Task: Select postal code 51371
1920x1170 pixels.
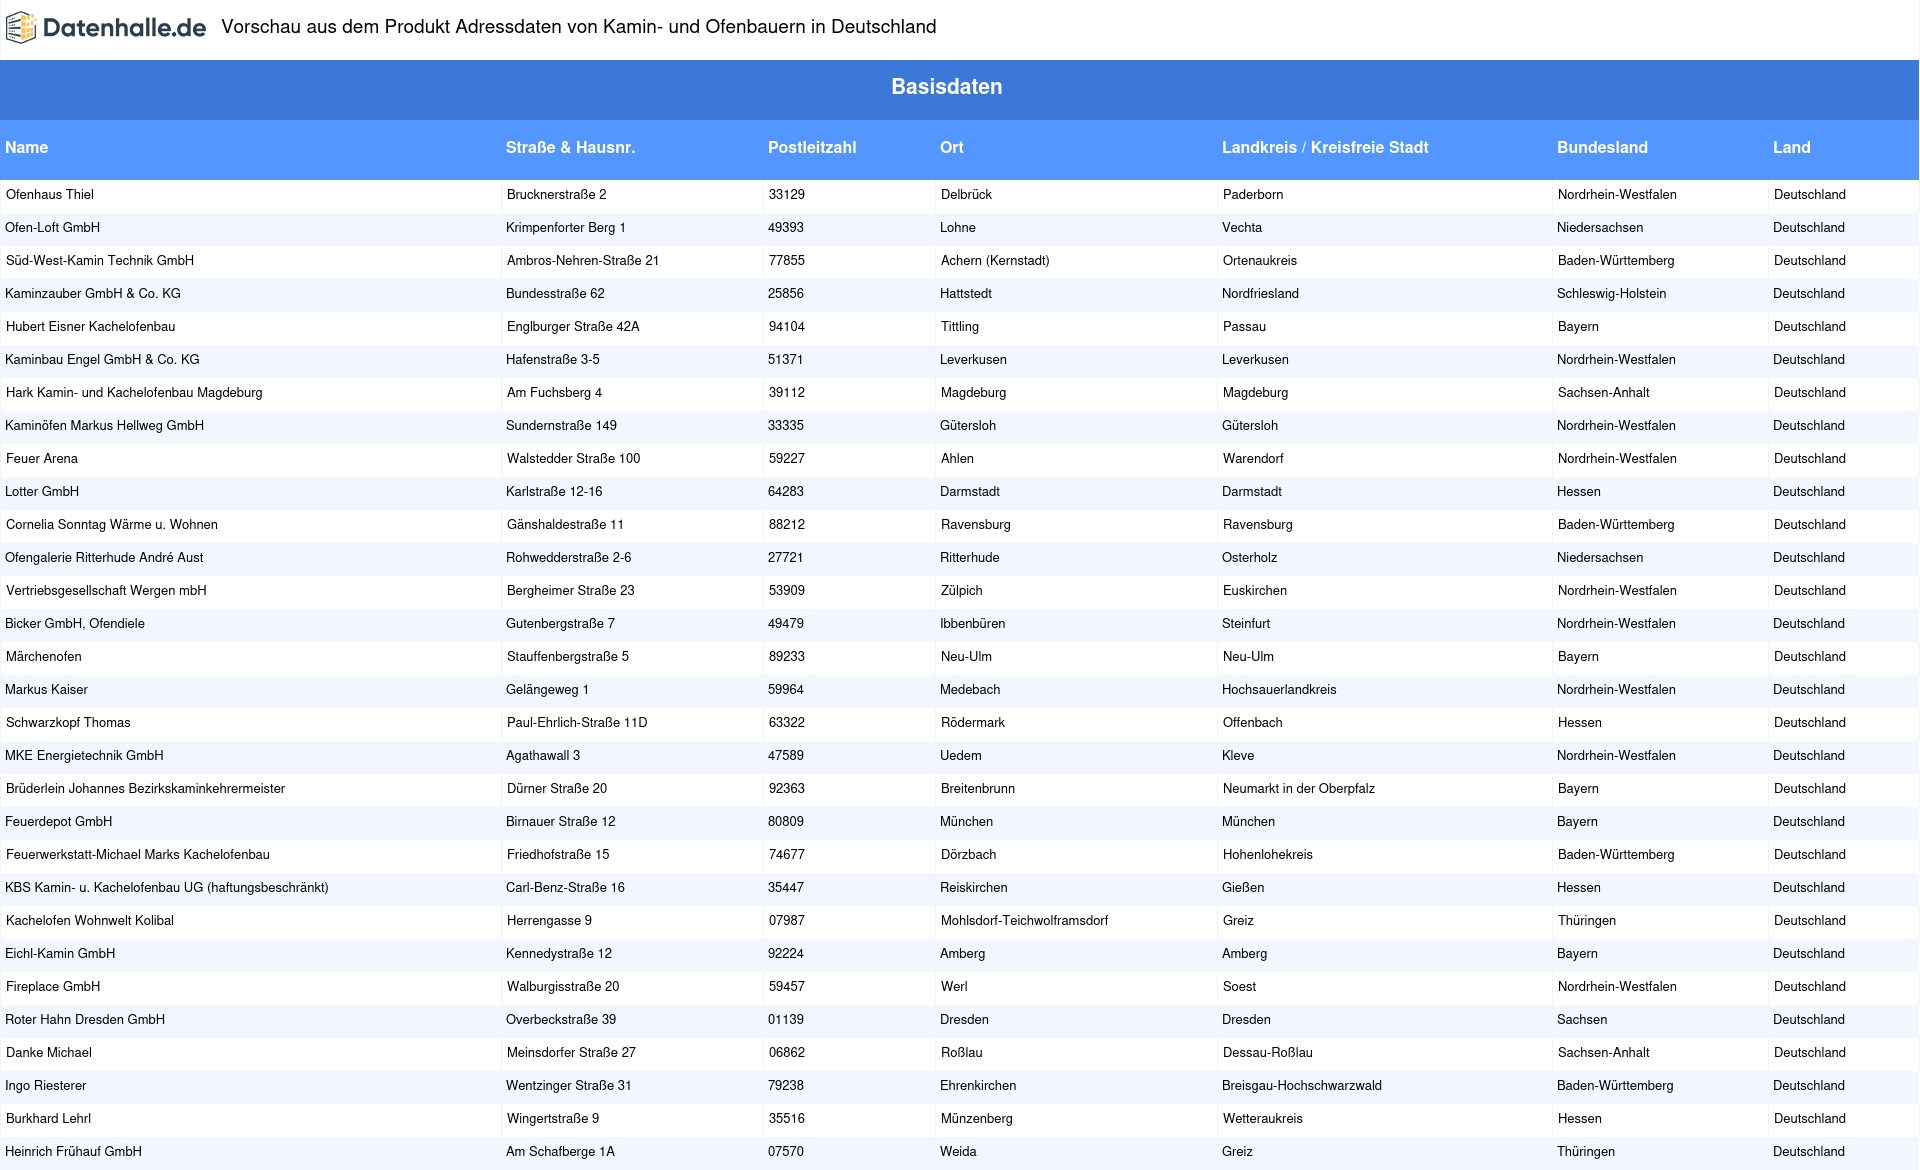Action: [x=786, y=360]
